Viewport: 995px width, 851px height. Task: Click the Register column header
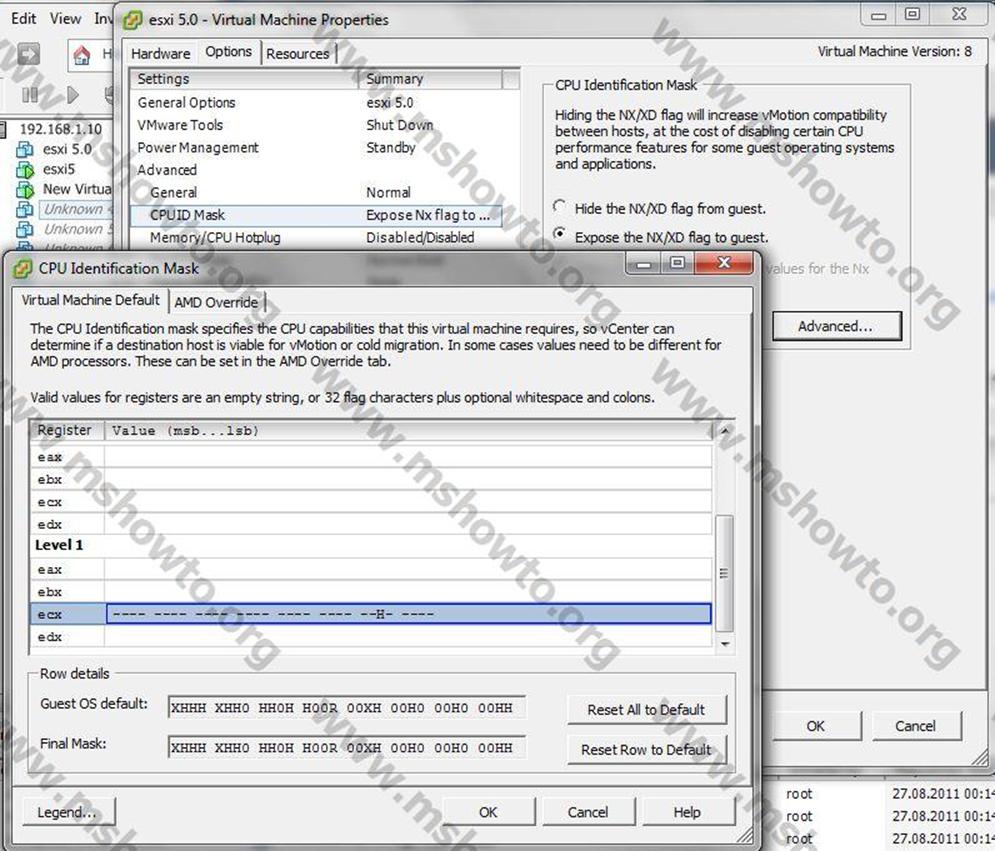coord(67,430)
